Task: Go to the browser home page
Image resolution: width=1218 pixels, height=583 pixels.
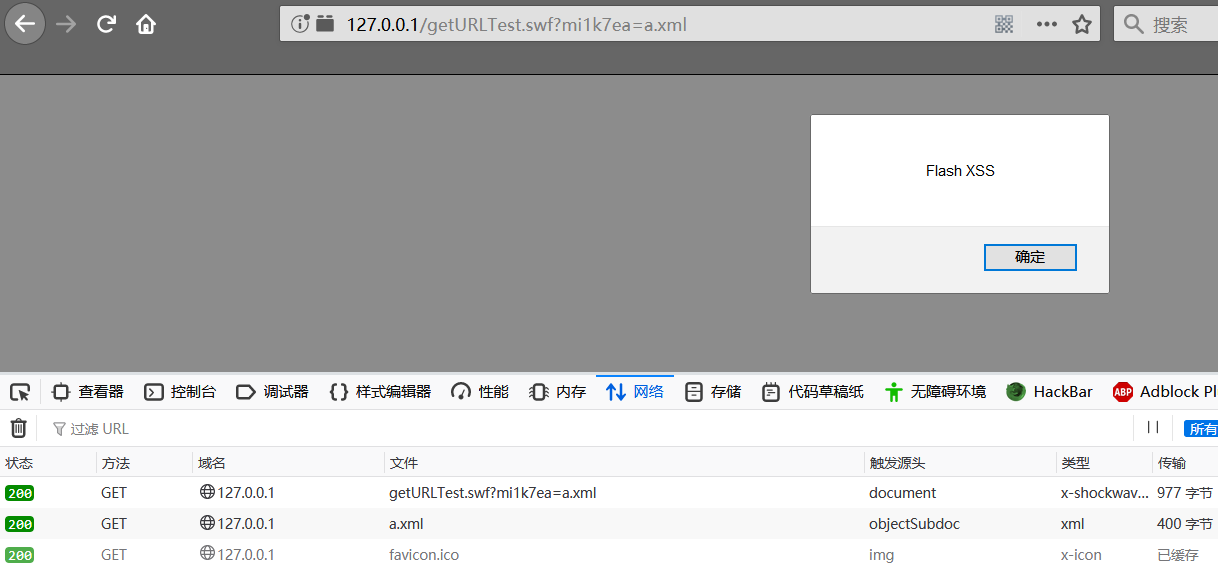Action: click(x=146, y=24)
